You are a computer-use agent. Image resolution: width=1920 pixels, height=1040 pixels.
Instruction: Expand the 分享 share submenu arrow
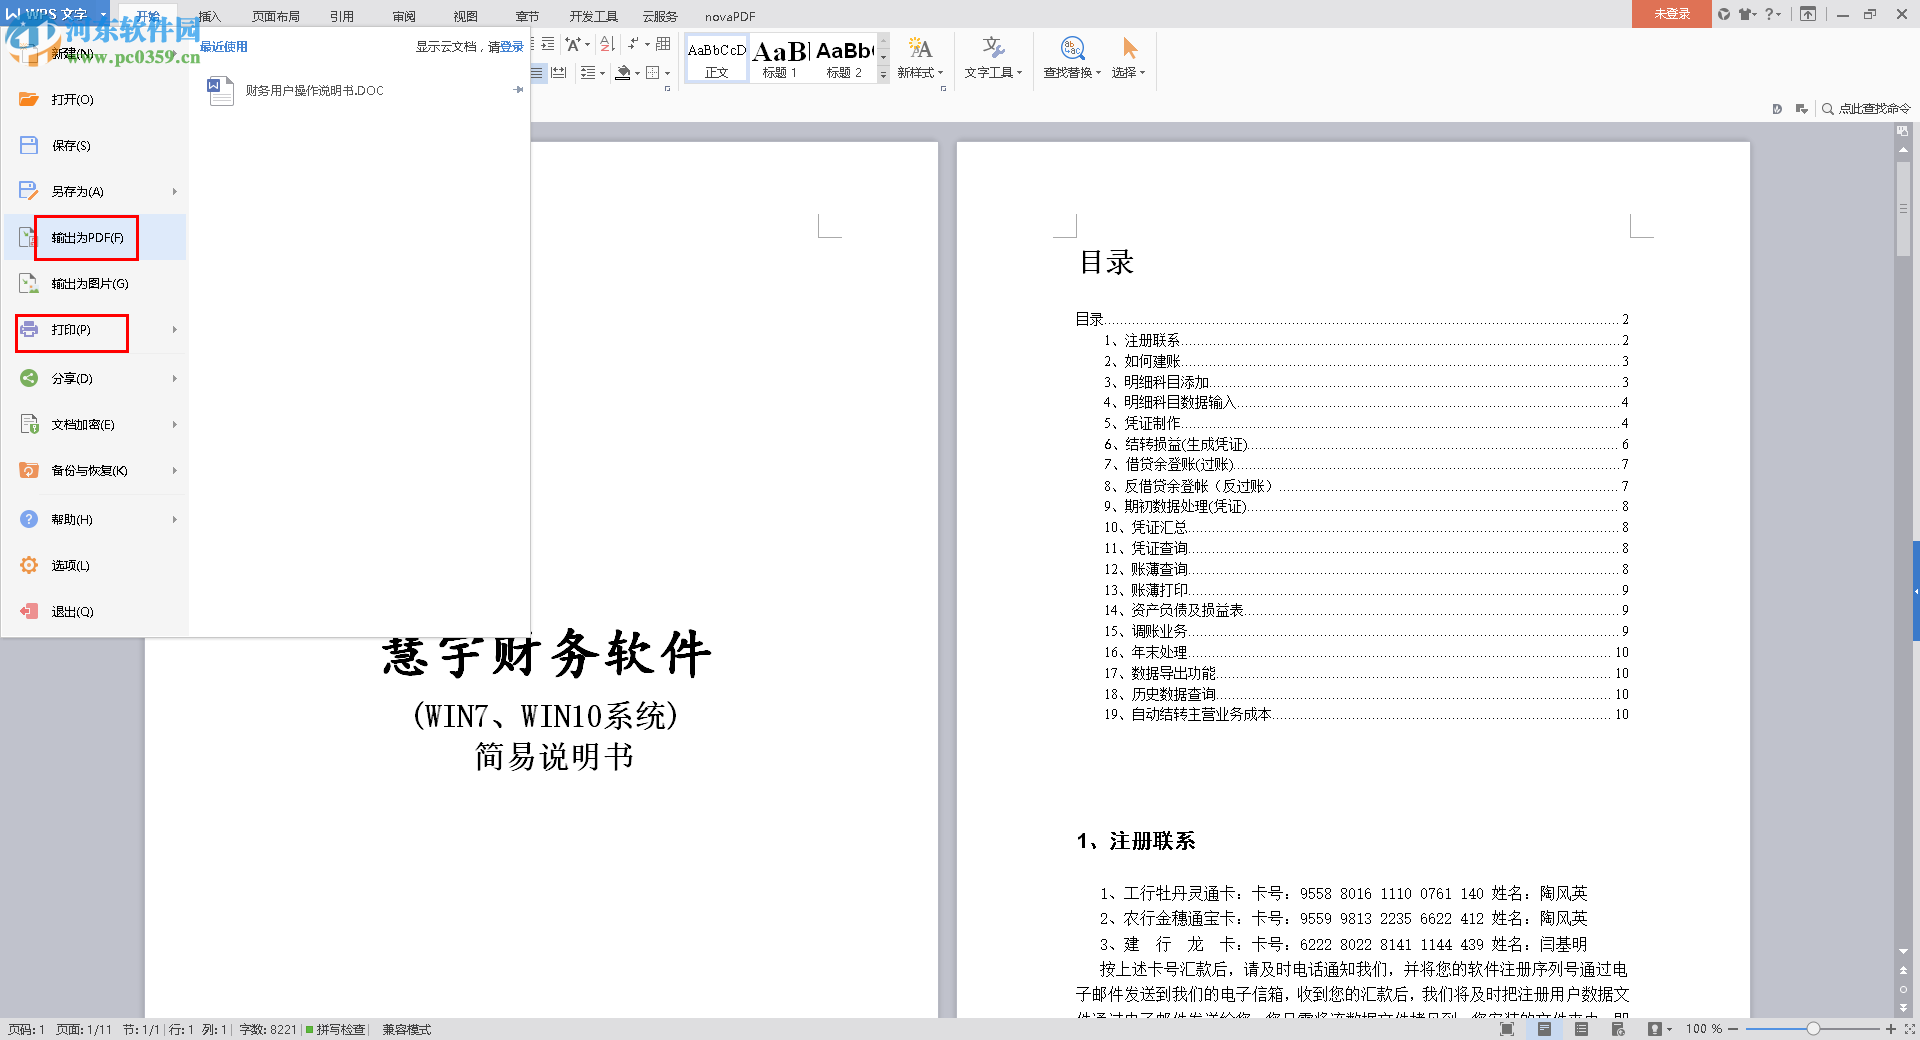coord(173,378)
